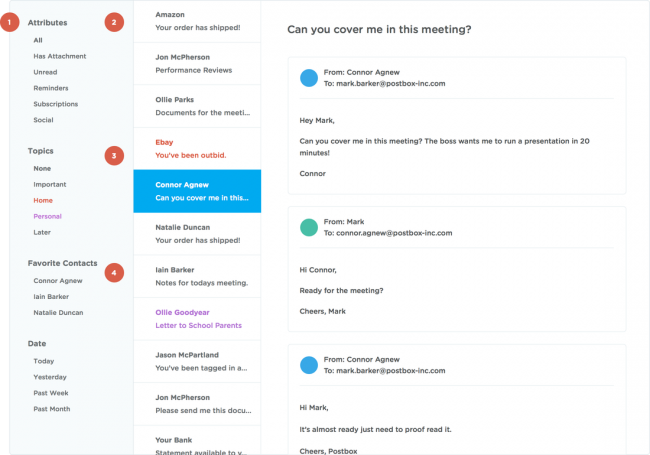
Task: Open the Ebay outbid message
Action: pyautogui.click(x=196, y=148)
